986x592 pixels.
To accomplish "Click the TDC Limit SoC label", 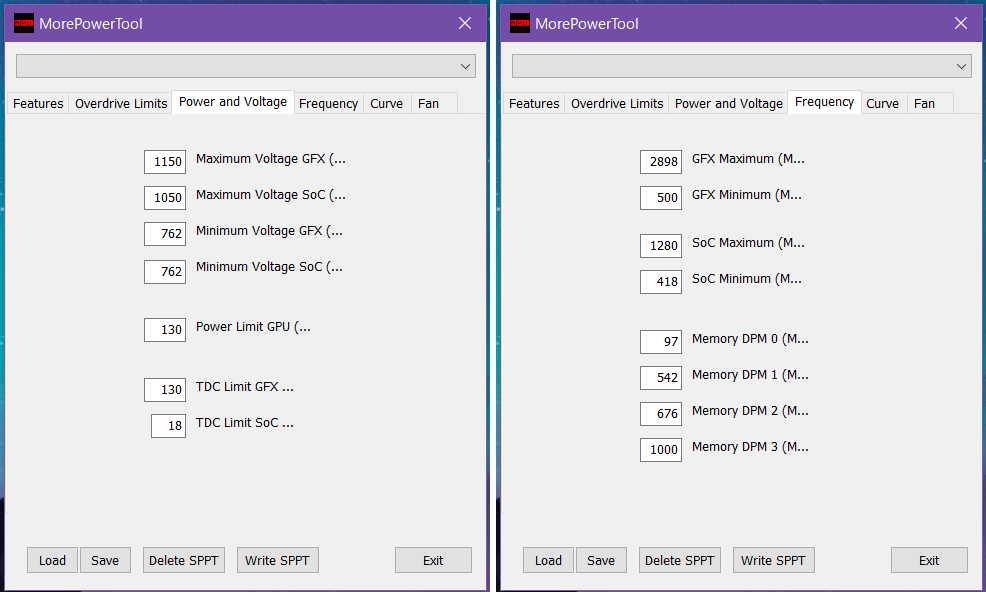I will [x=245, y=423].
